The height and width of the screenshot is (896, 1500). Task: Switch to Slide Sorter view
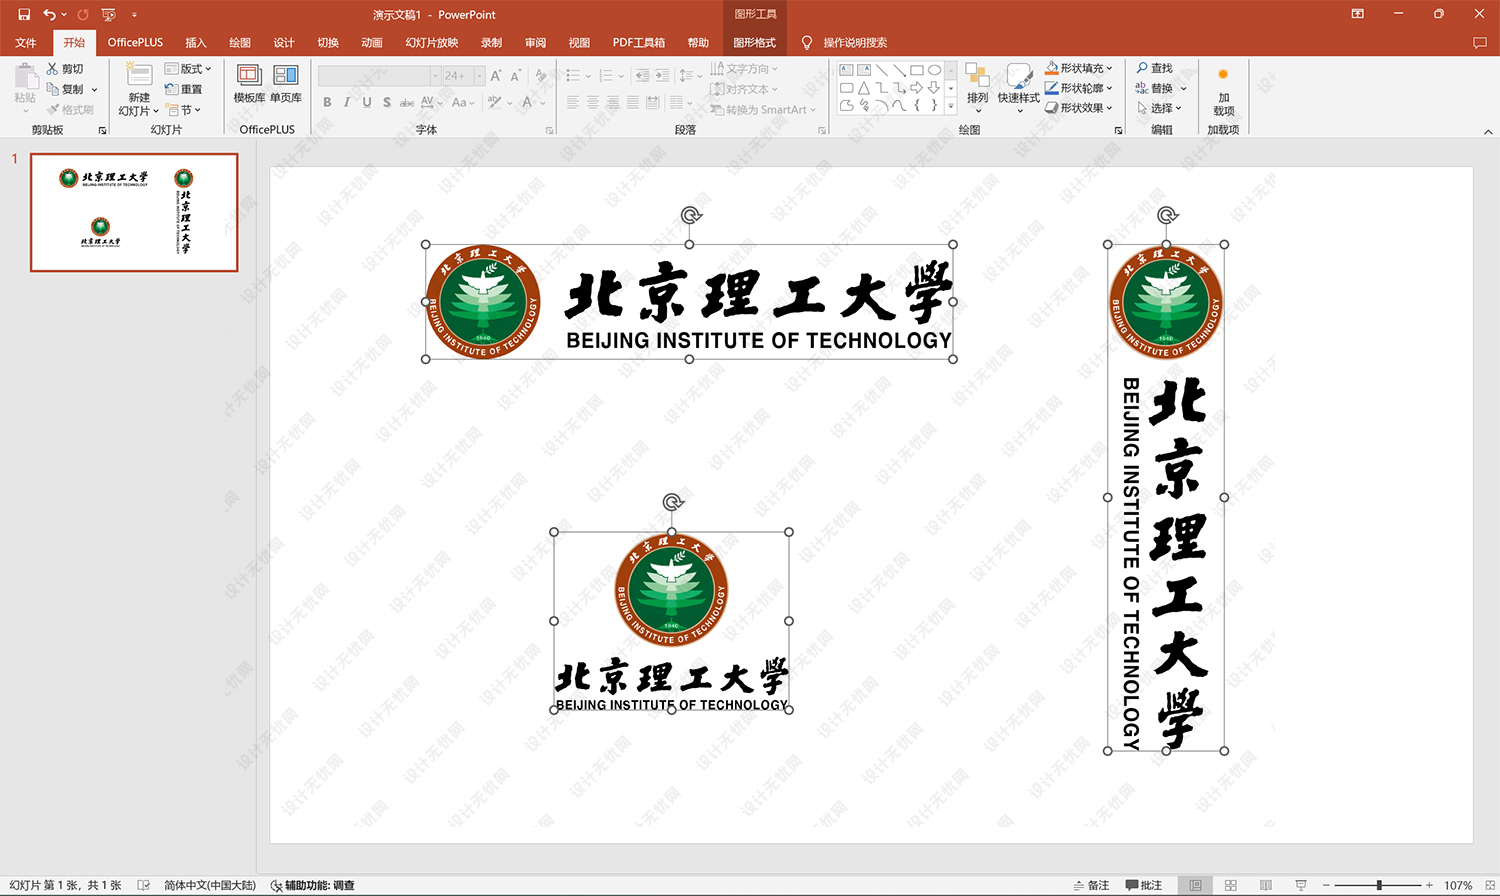1231,885
